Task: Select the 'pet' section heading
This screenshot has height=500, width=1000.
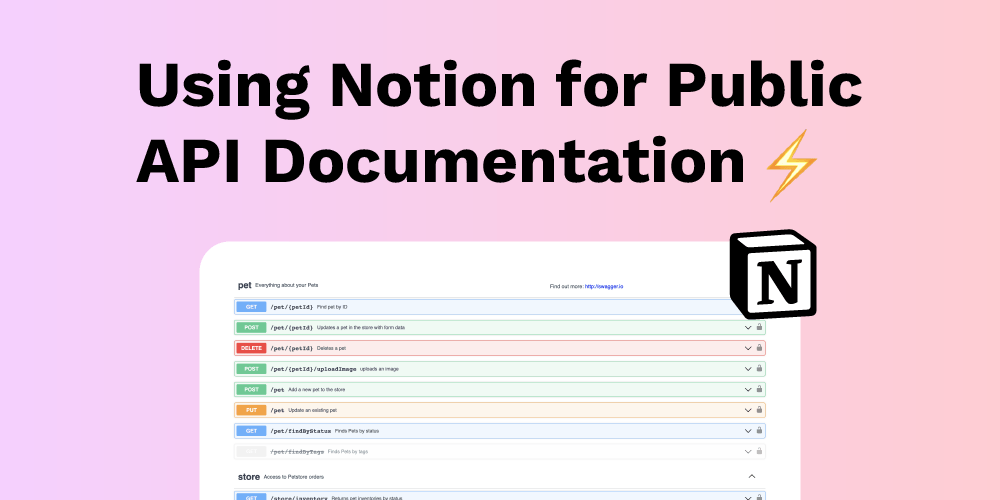Action: (x=244, y=285)
